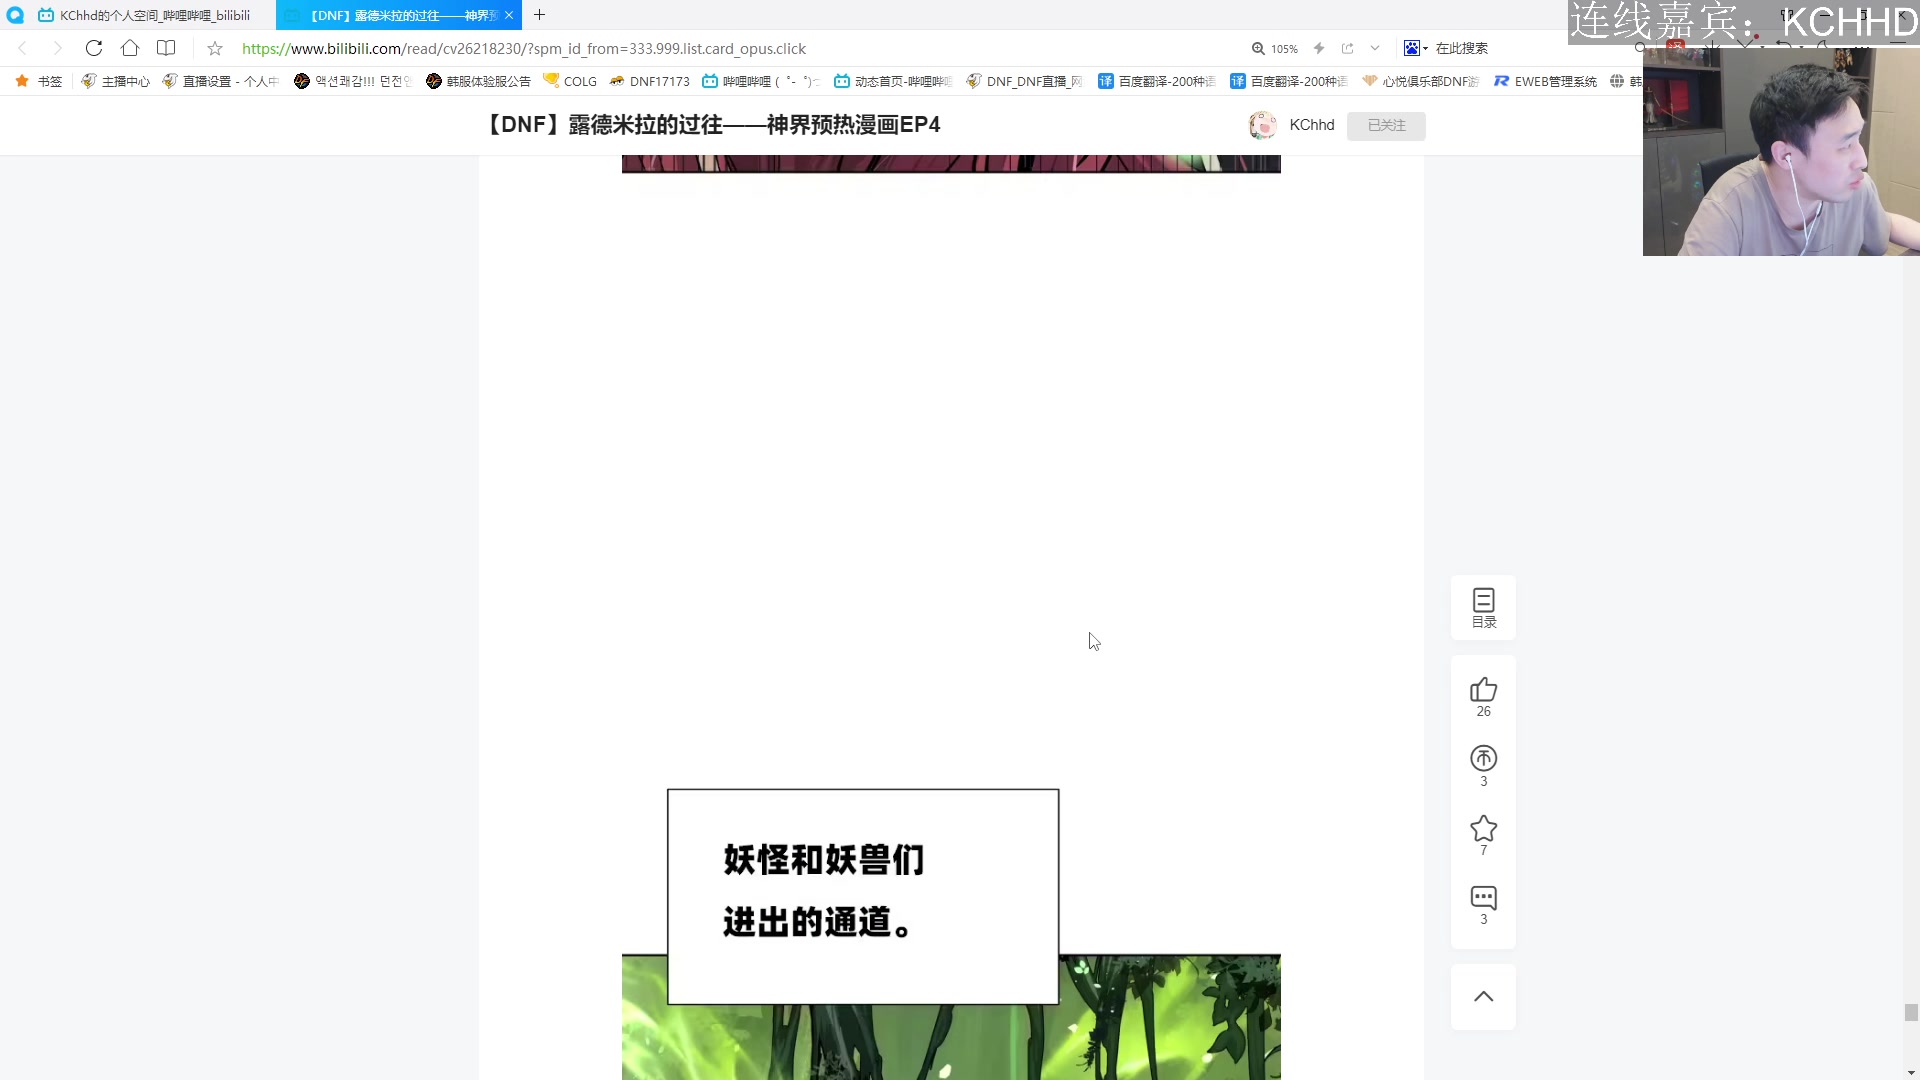
Task: Open the EWEB管理系统 bookmark
Action: [x=1545, y=81]
